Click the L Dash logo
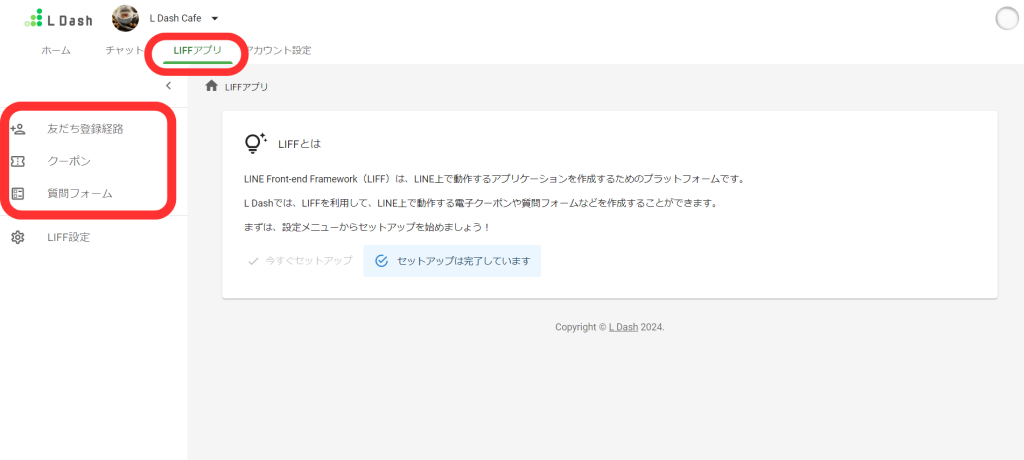Screen dimensions: 1024x460 click(58, 19)
